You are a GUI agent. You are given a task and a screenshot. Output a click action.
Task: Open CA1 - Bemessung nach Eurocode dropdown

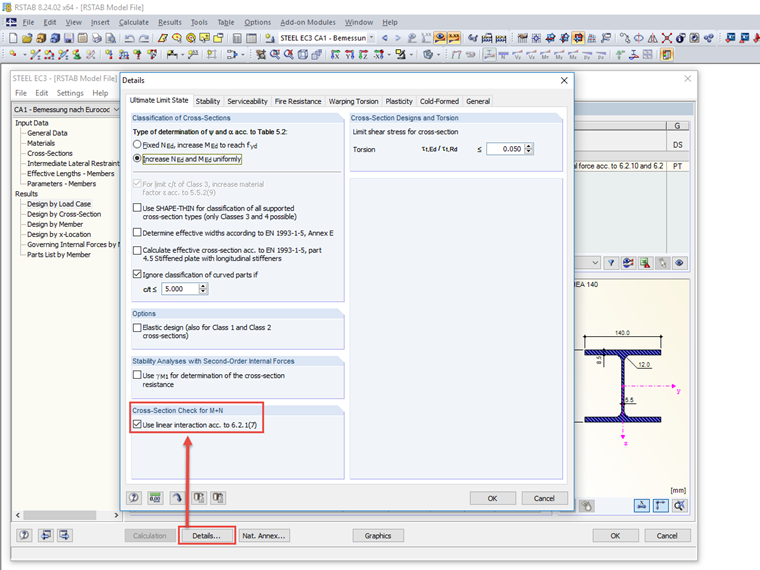(x=116, y=110)
